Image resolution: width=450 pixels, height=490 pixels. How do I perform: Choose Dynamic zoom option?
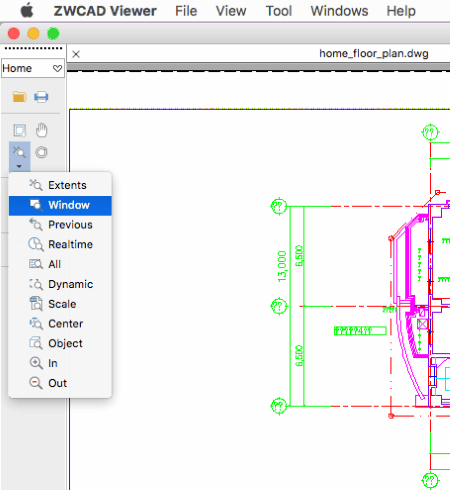coord(60,284)
